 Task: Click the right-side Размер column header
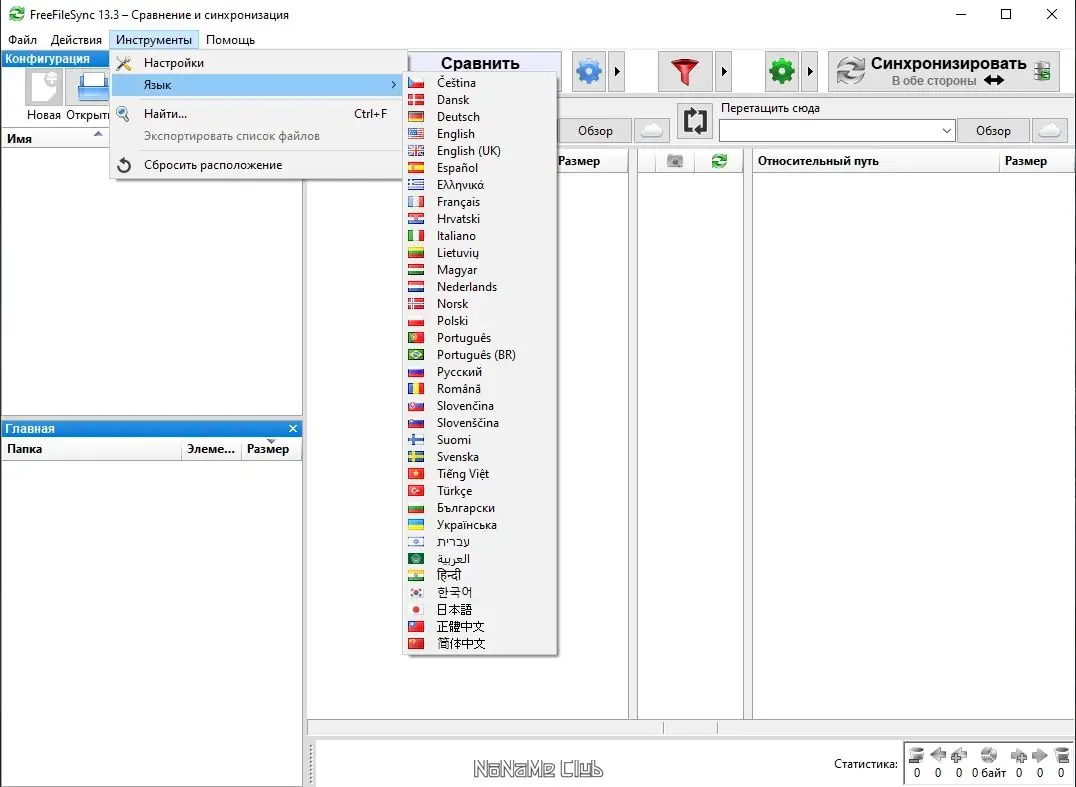click(x=1036, y=161)
